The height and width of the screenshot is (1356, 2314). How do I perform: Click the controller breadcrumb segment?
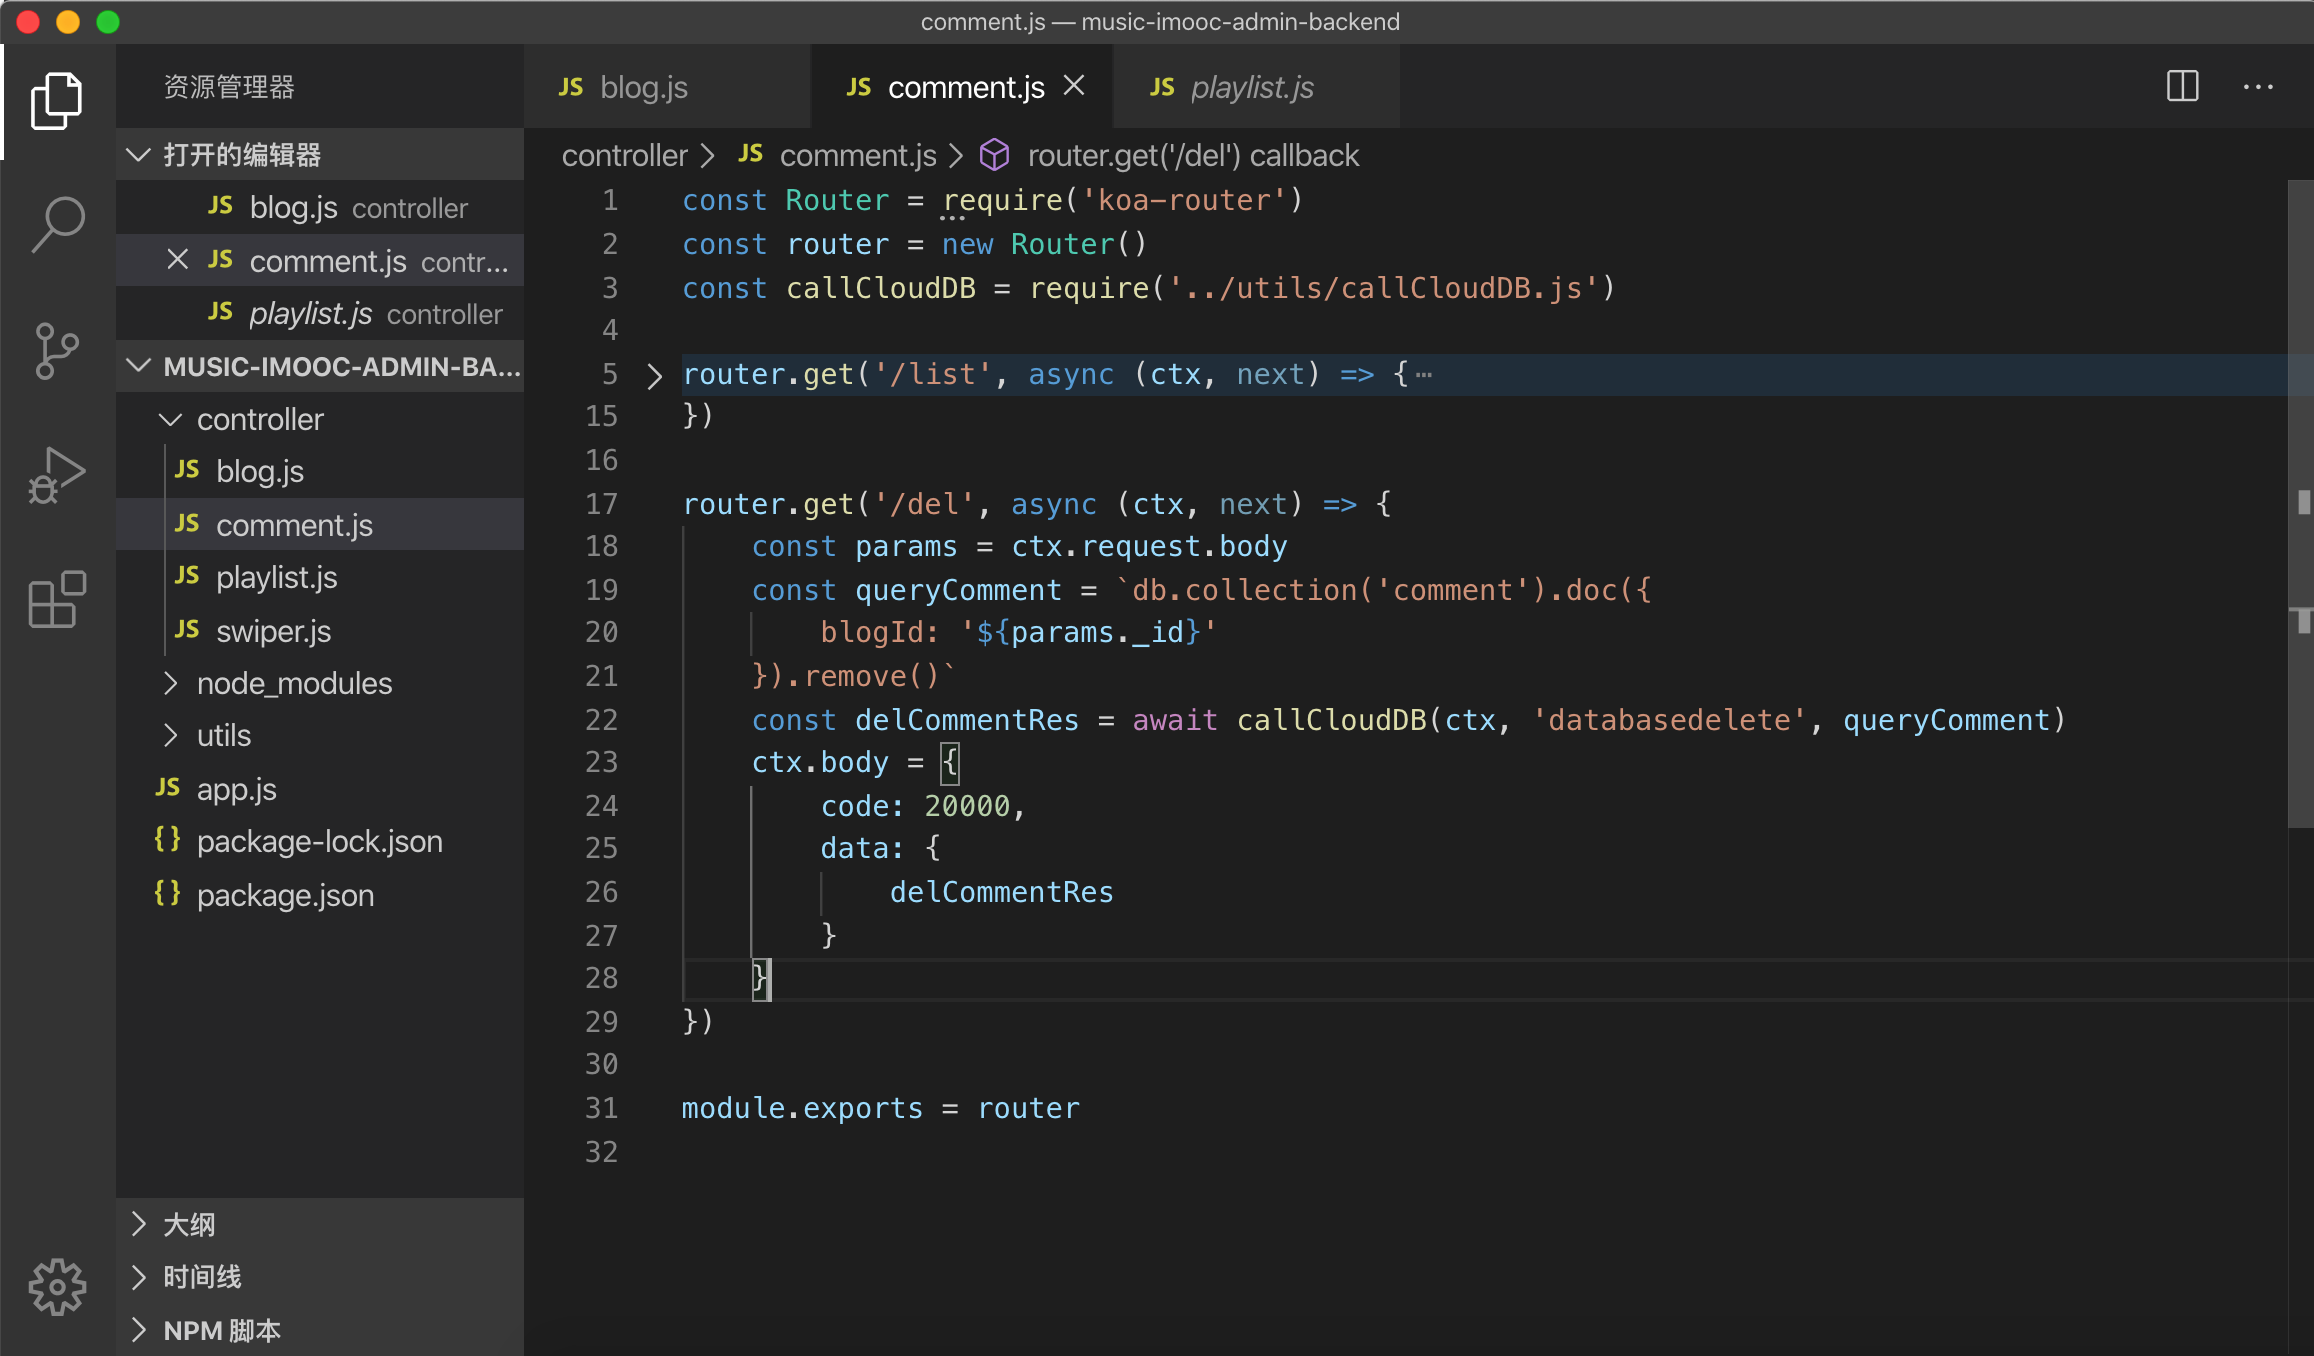pos(624,156)
